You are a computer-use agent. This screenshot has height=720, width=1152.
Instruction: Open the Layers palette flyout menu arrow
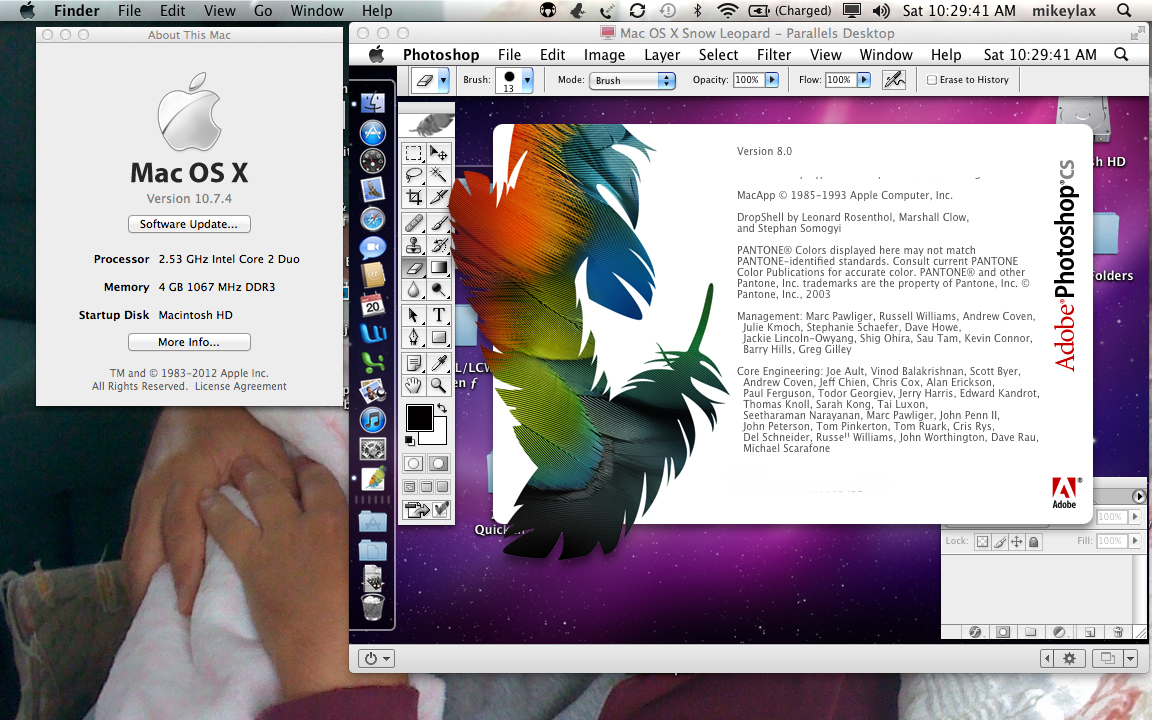pyautogui.click(x=1139, y=497)
